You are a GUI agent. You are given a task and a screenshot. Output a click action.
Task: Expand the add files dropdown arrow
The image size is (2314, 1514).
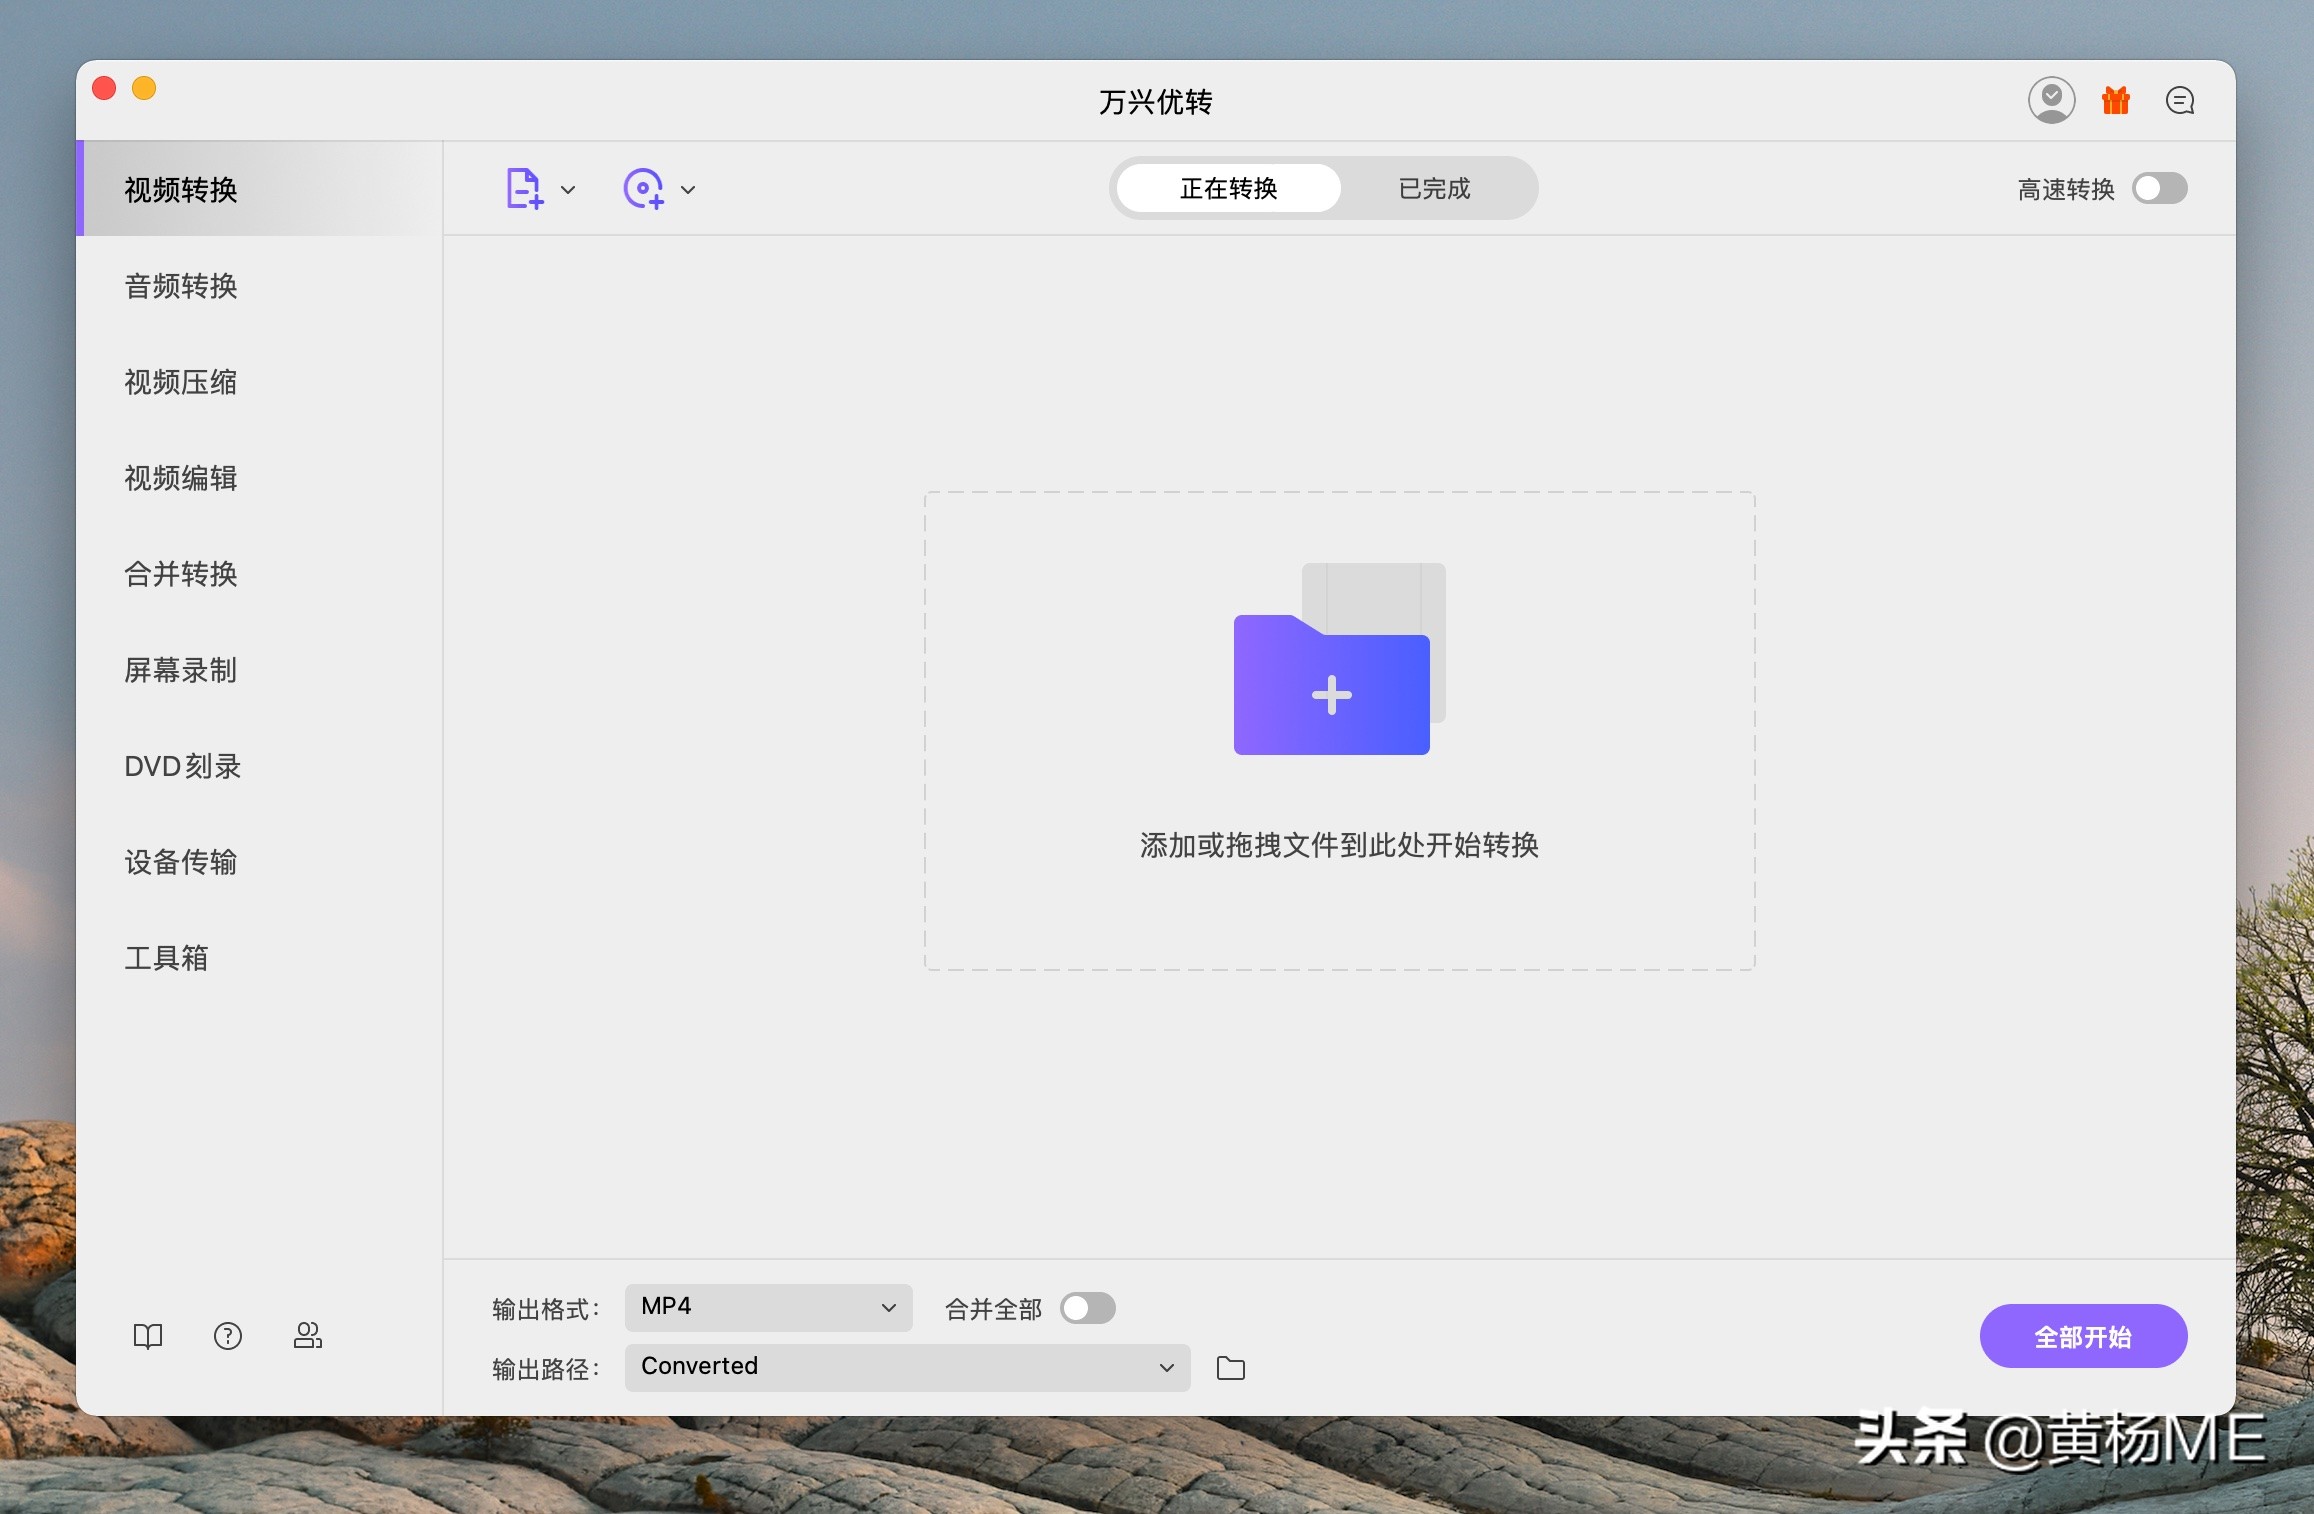pos(569,189)
